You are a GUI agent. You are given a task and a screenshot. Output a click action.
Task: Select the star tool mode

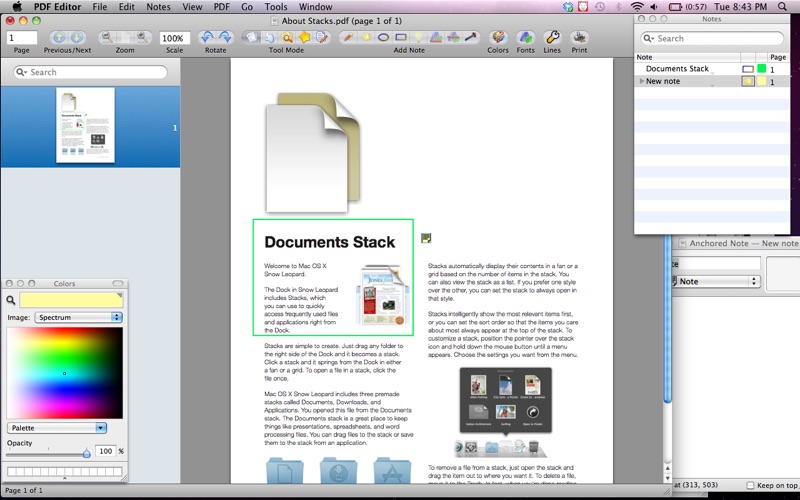tap(305, 37)
